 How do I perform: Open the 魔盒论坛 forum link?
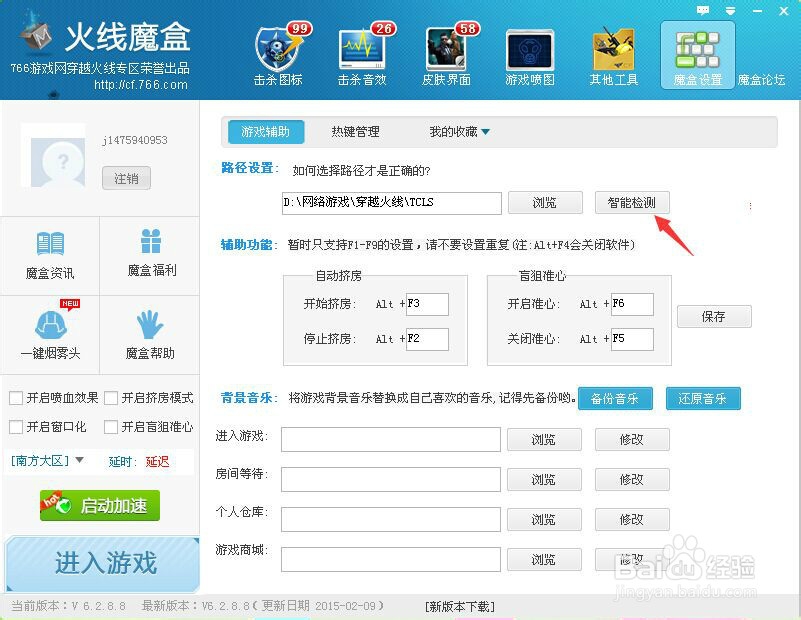[761, 80]
